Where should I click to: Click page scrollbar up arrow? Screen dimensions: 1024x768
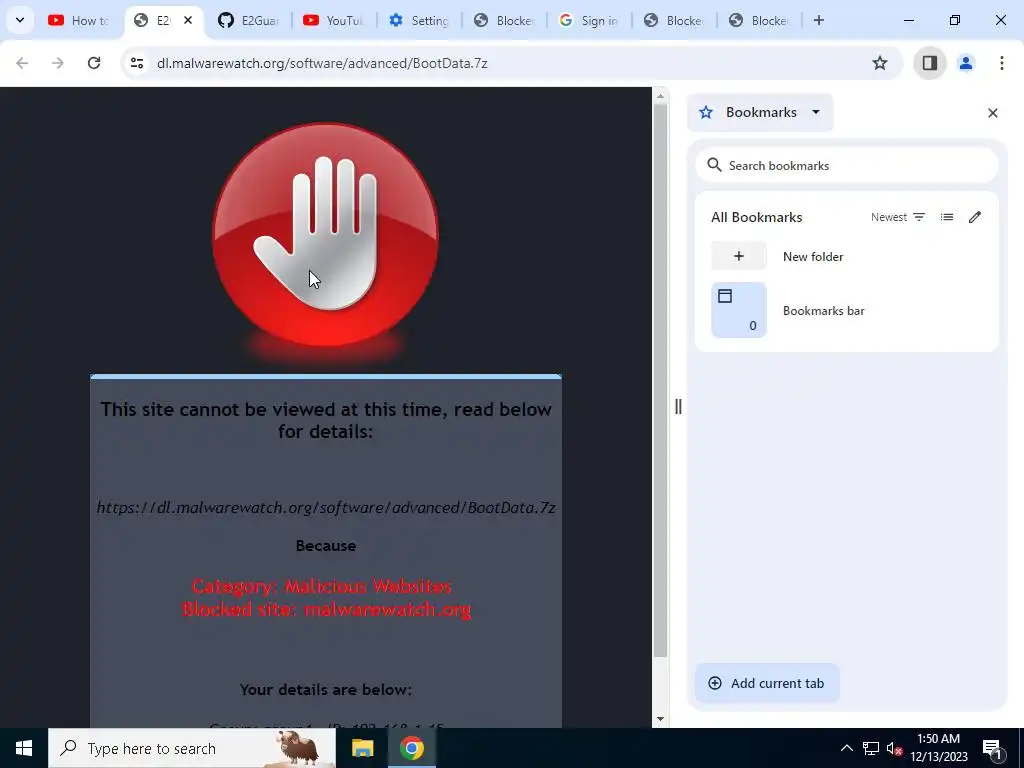pos(660,96)
